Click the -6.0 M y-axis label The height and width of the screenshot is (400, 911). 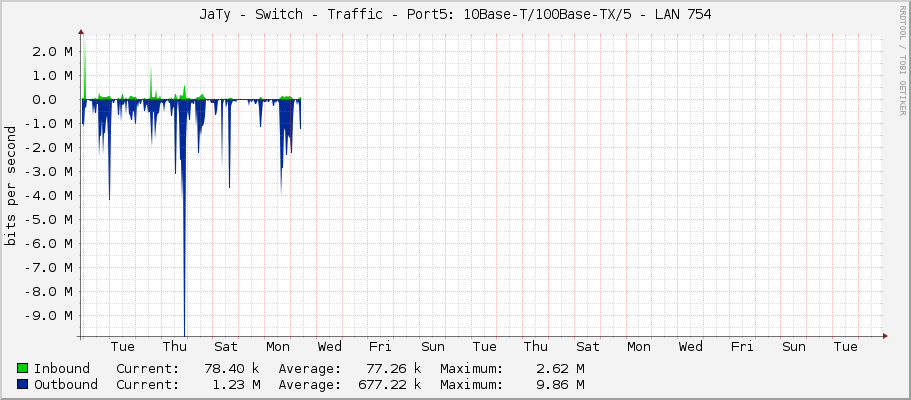(x=49, y=243)
